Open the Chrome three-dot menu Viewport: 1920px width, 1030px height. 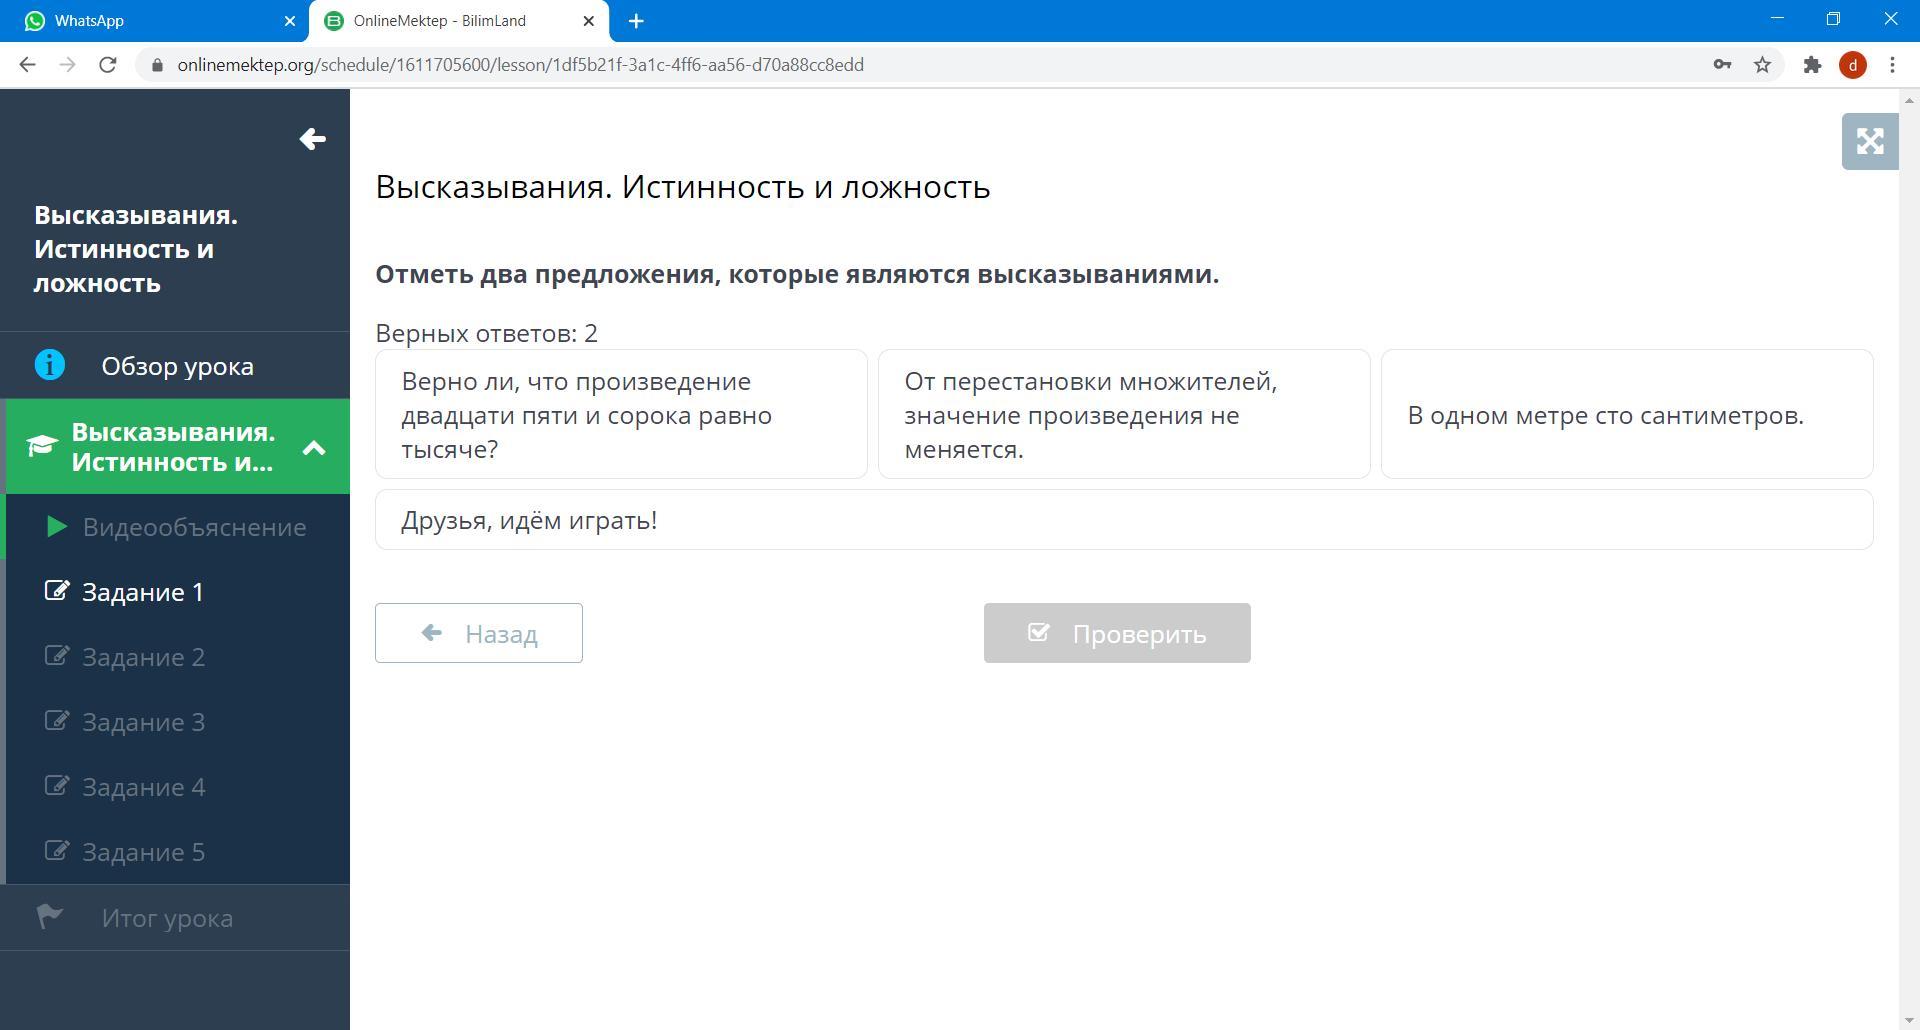1892,65
